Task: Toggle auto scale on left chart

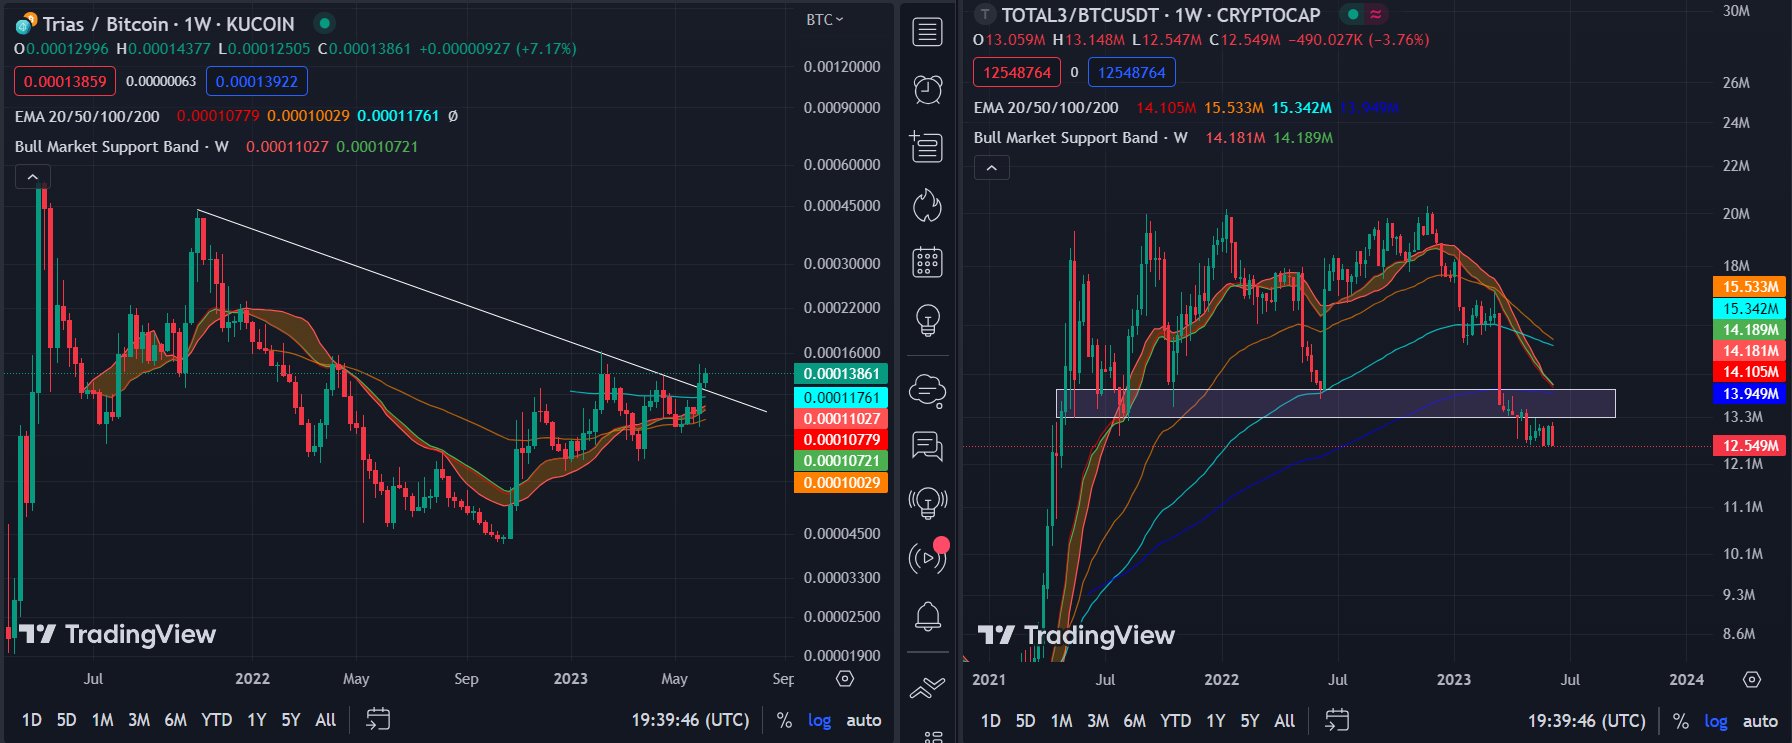Action: (864, 720)
